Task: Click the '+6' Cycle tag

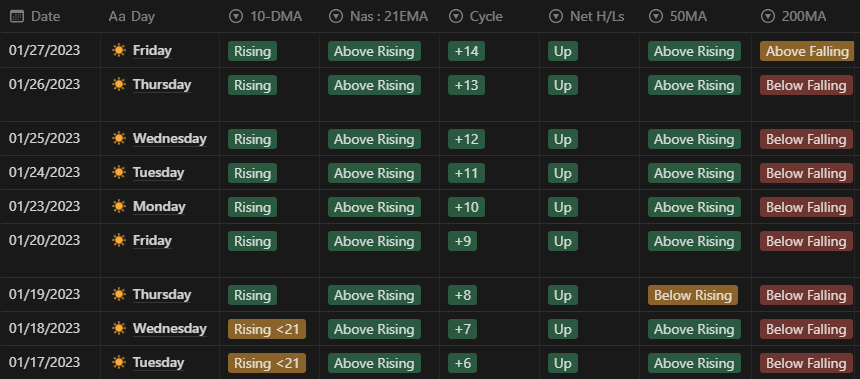Action: coord(462,363)
